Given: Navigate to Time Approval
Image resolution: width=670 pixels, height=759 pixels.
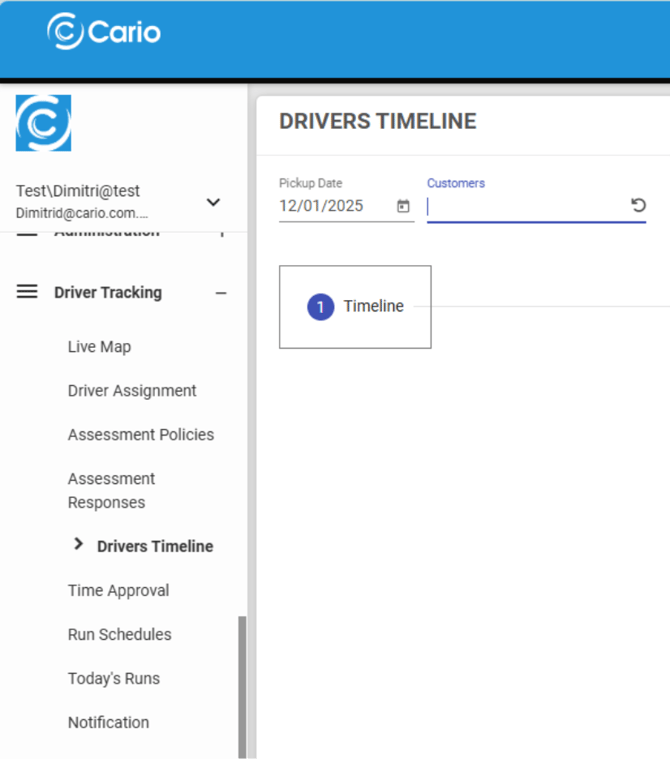Looking at the screenshot, I should (118, 591).
